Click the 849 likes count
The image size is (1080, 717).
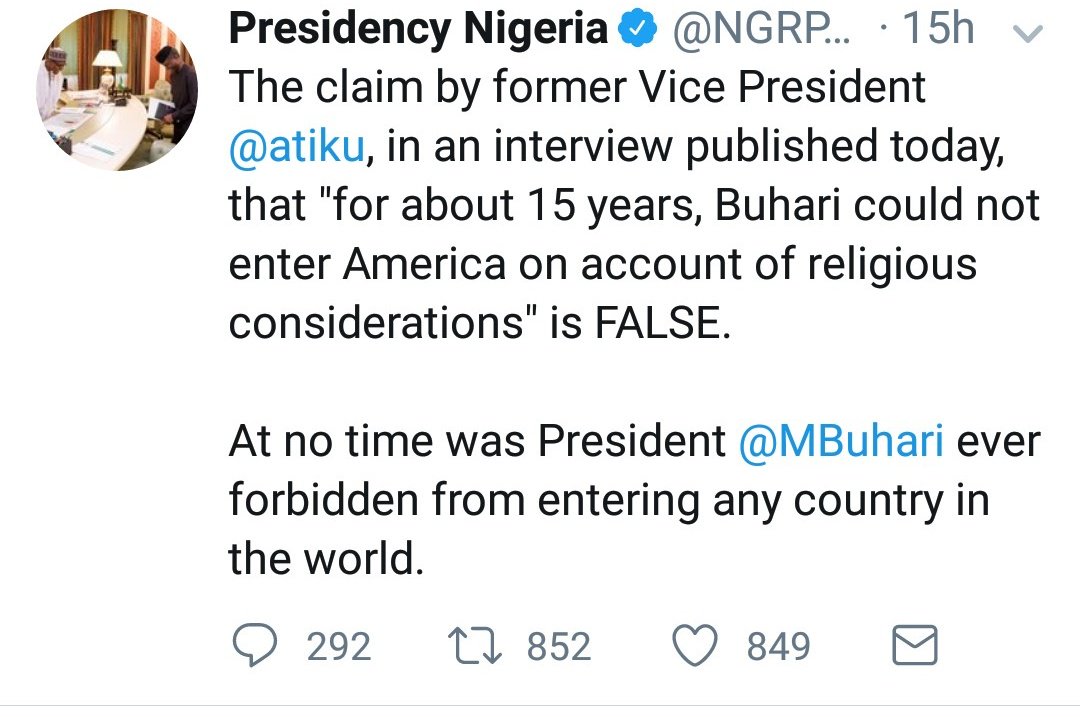click(x=778, y=647)
